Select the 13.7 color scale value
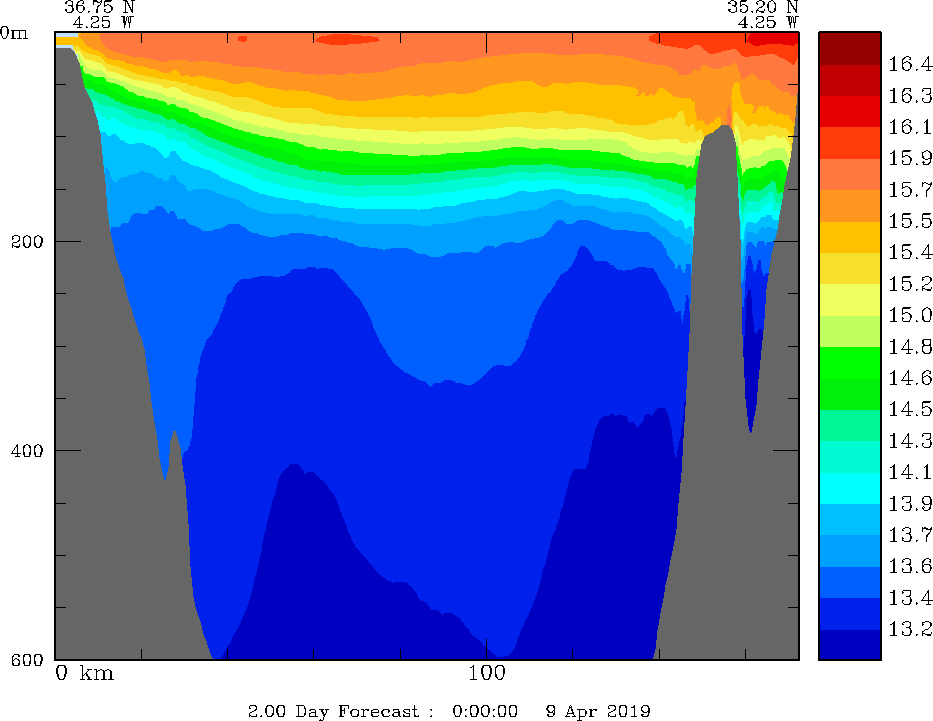This screenshot has width=933, height=721. 910,535
